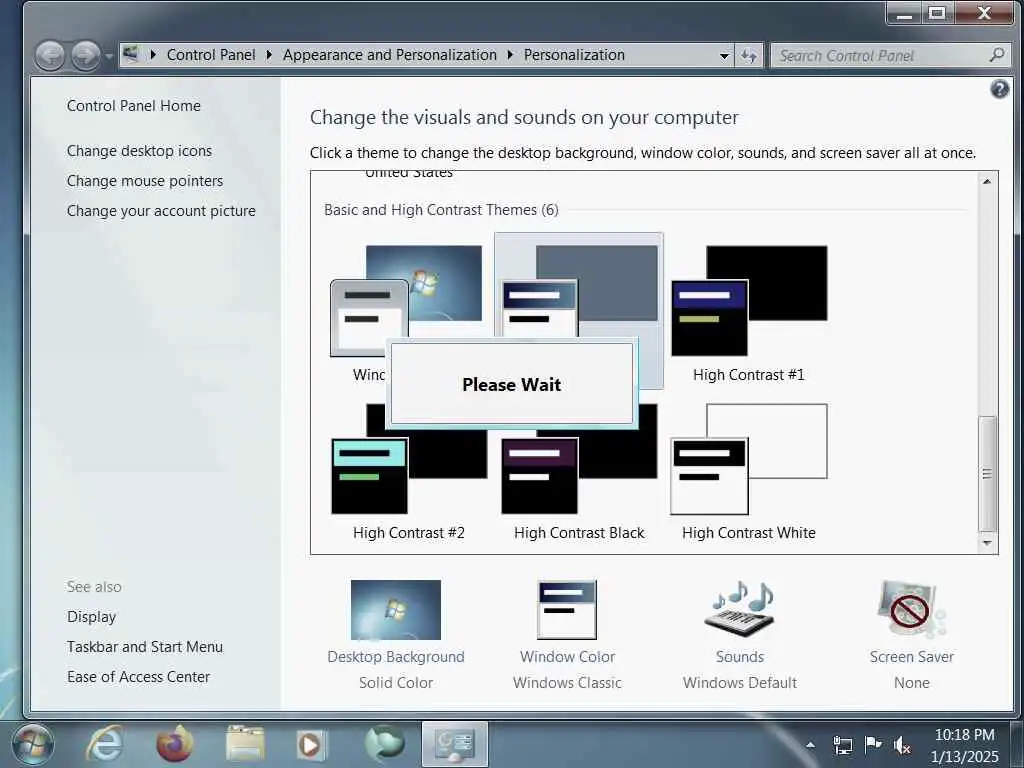Open the address bar history dropdown

point(724,56)
